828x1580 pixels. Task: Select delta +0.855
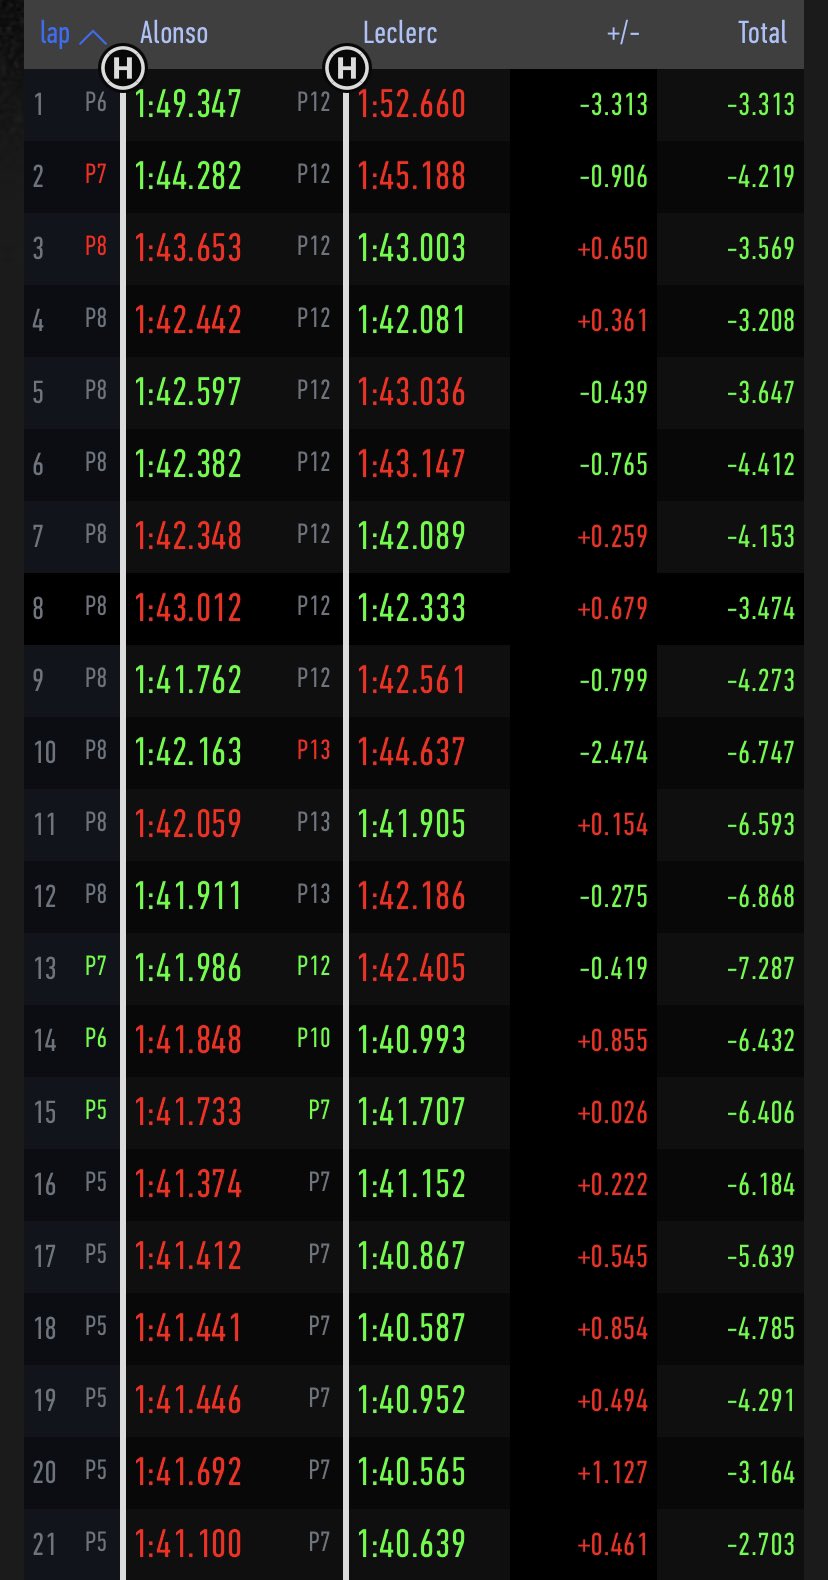(x=613, y=1041)
